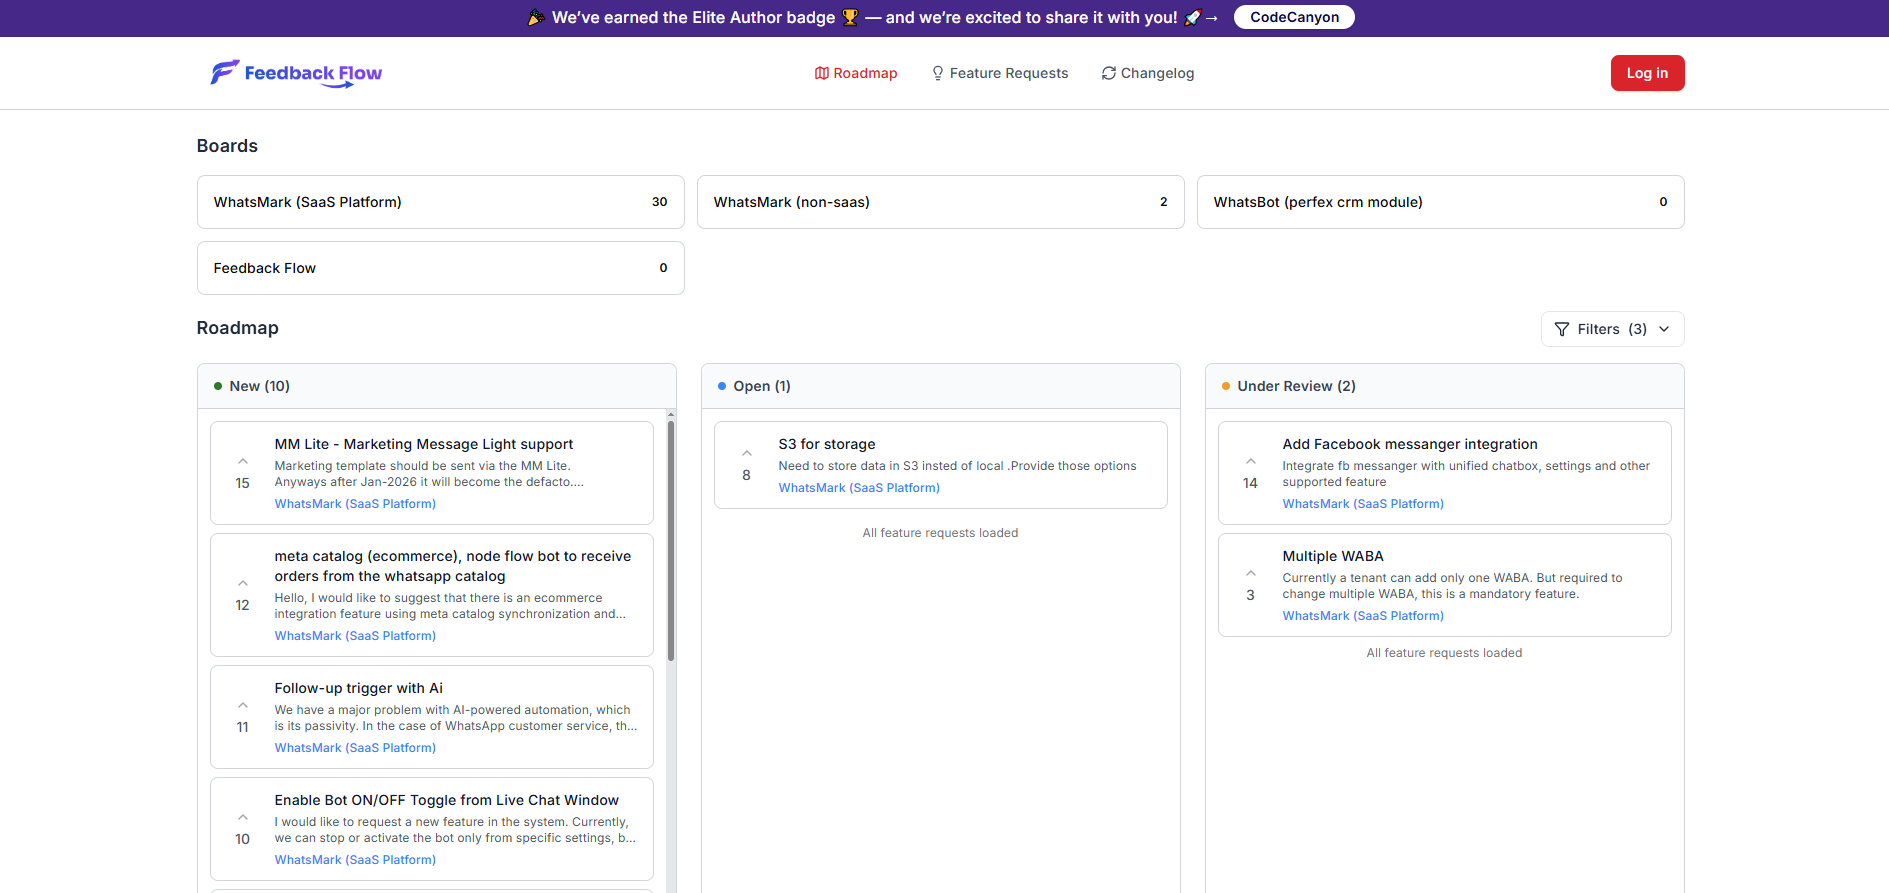Open the CodeCanyon banner button

(1294, 17)
